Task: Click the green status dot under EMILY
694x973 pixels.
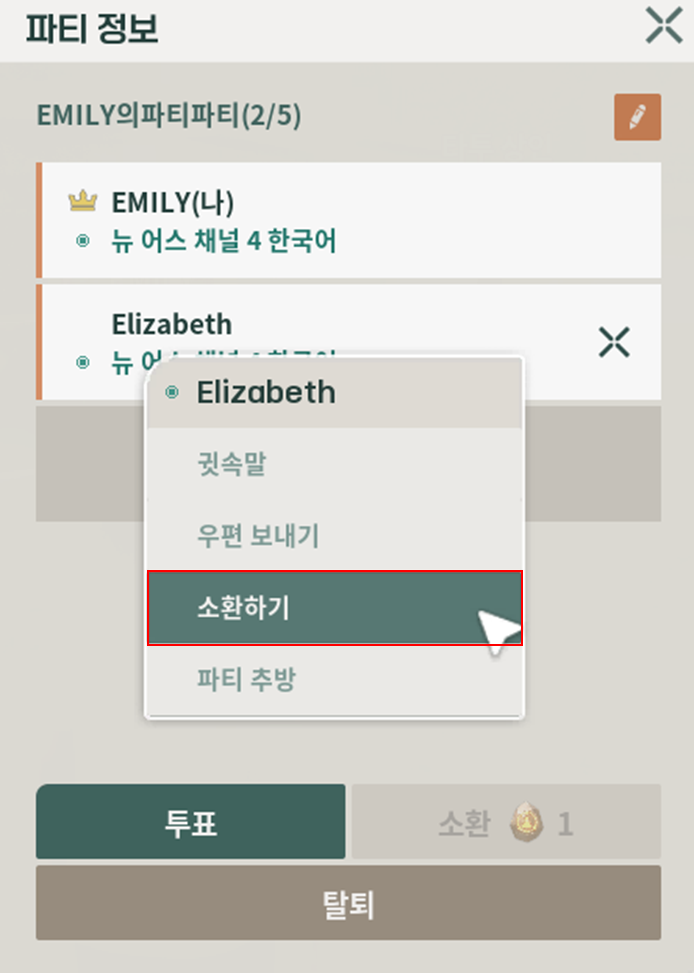Action: (83, 241)
